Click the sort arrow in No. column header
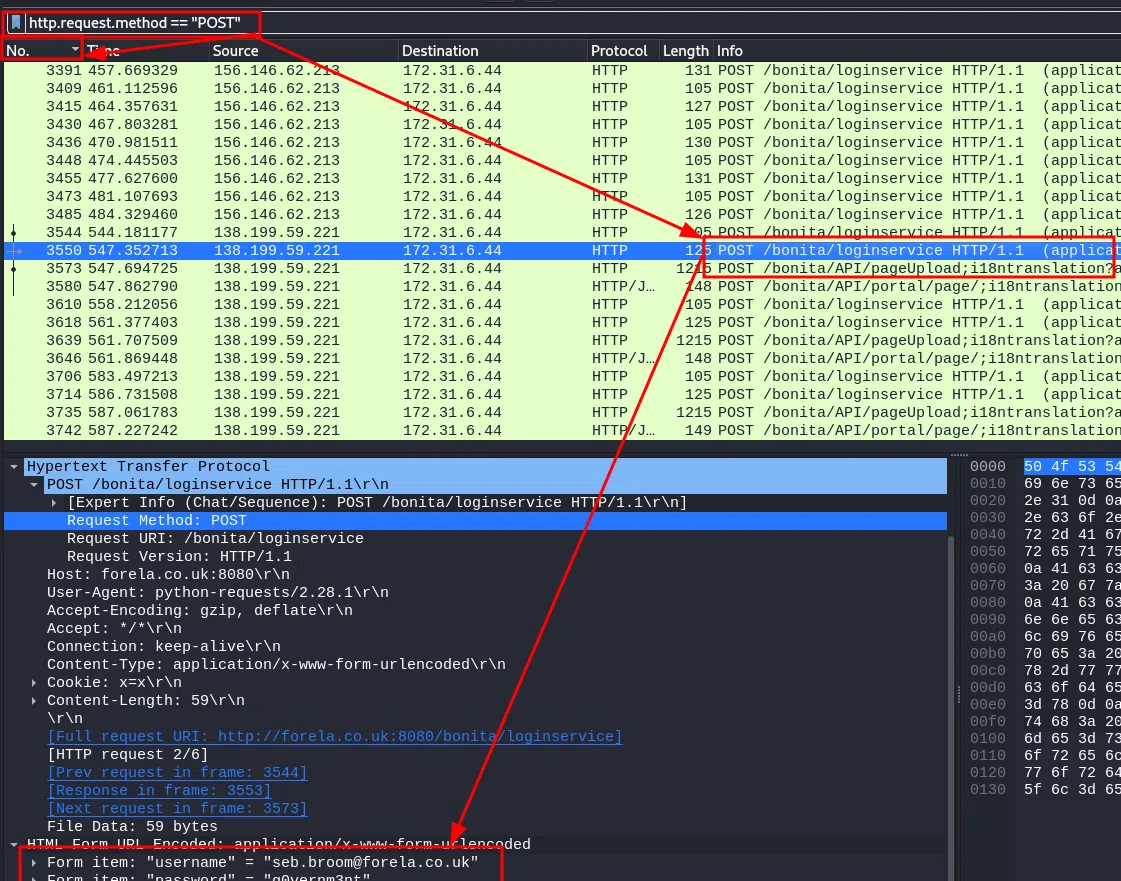 pyautogui.click(x=74, y=50)
